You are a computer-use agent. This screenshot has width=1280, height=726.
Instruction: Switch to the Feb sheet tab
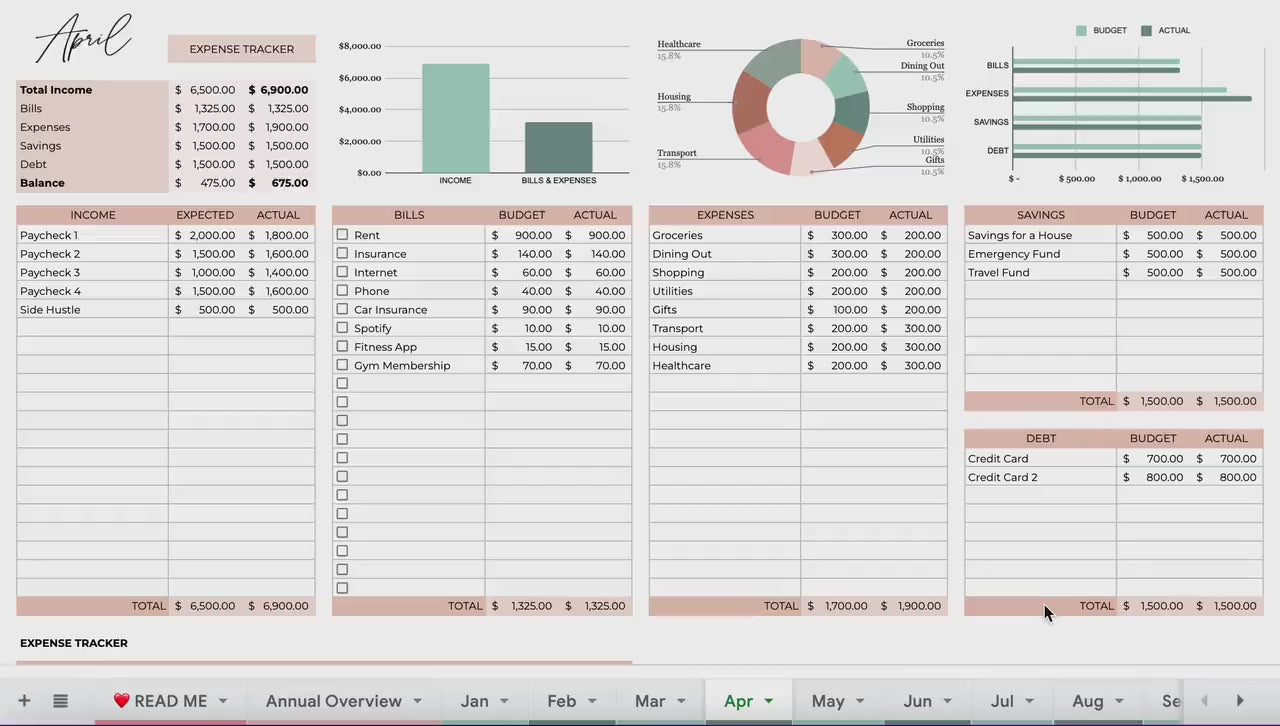562,701
